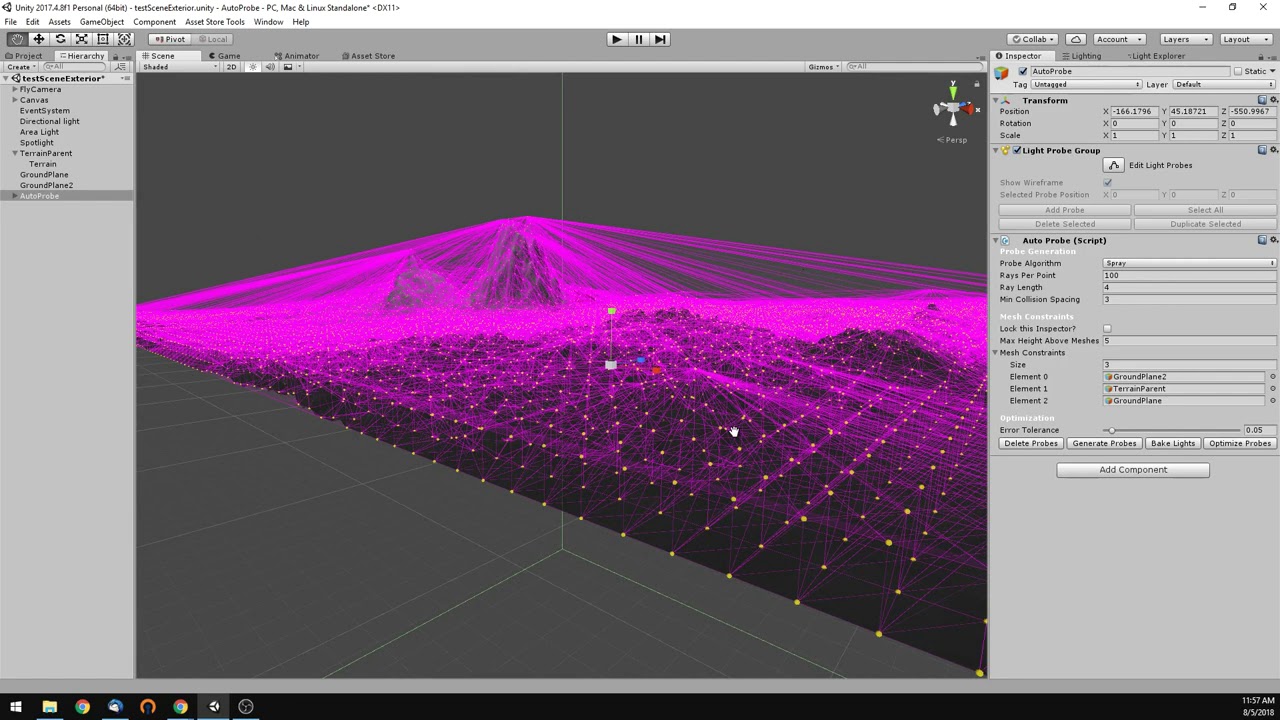Image resolution: width=1280 pixels, height=720 pixels.
Task: Check Lock this Inspector checkbox
Action: (x=1107, y=329)
